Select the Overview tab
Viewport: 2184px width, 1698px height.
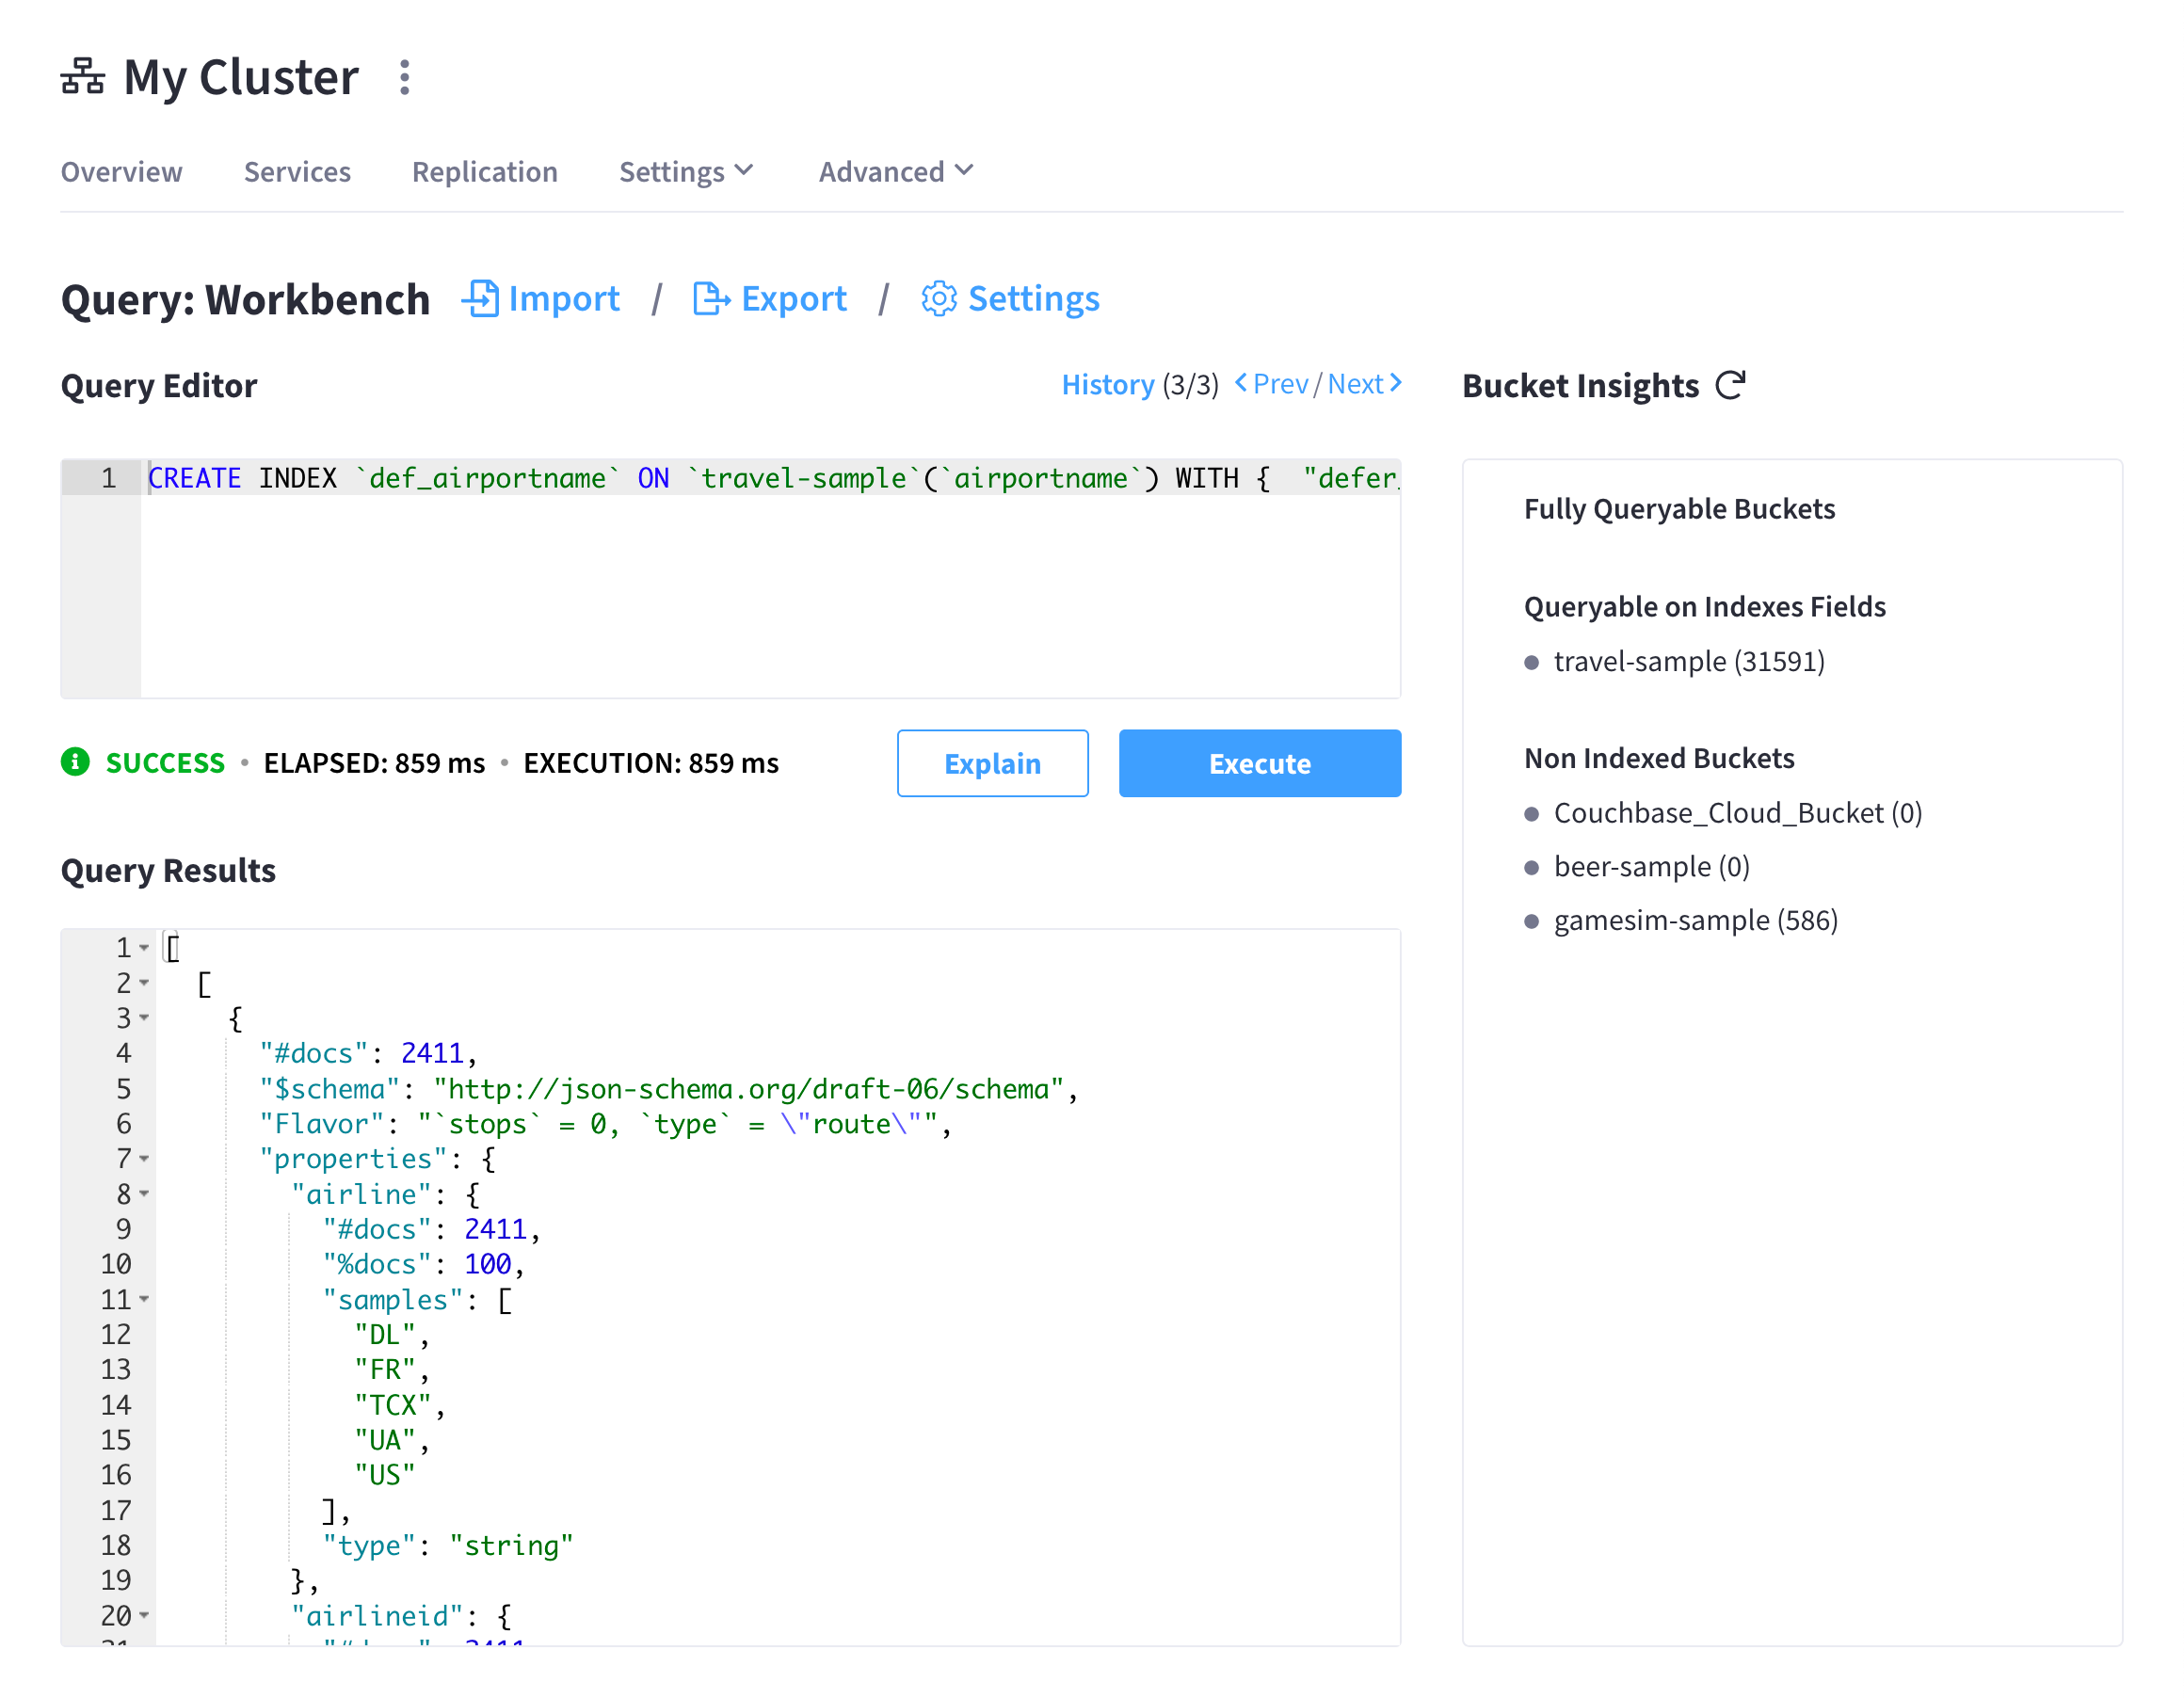[x=120, y=170]
